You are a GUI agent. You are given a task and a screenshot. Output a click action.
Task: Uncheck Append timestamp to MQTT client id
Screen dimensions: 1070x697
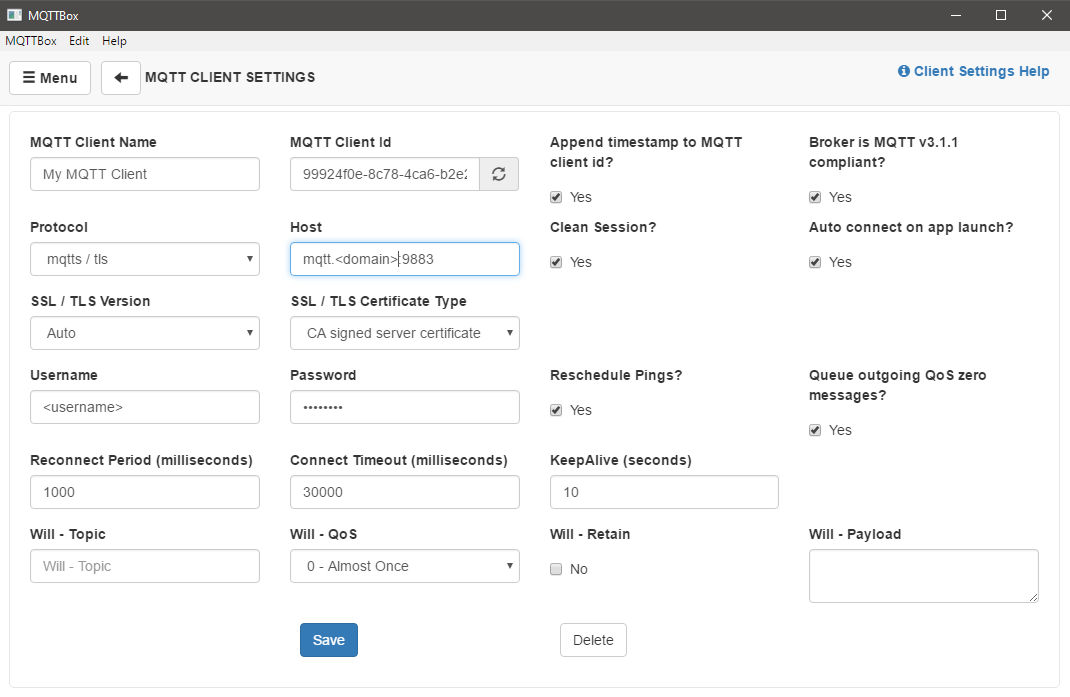tap(555, 197)
